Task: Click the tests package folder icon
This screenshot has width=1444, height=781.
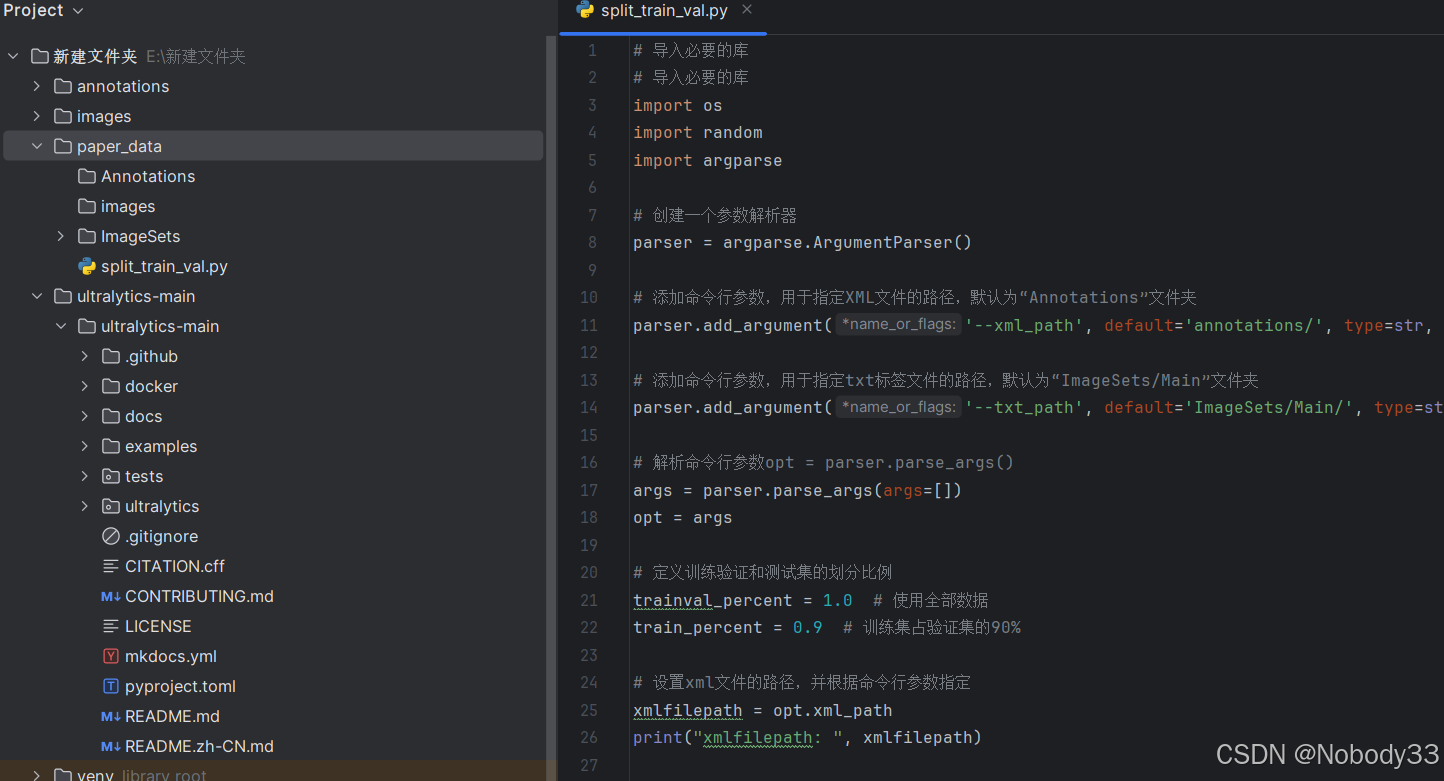Action: (x=111, y=476)
